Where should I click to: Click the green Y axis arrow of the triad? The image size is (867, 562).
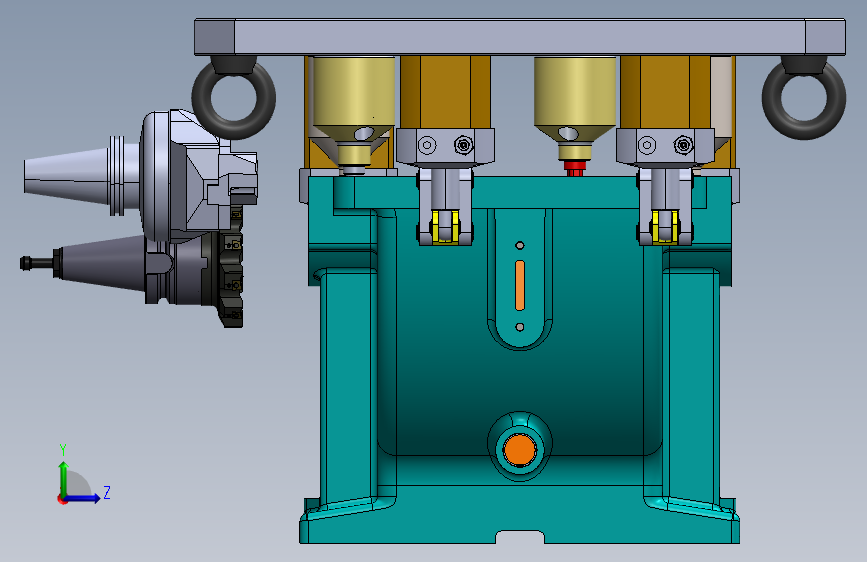[64, 478]
